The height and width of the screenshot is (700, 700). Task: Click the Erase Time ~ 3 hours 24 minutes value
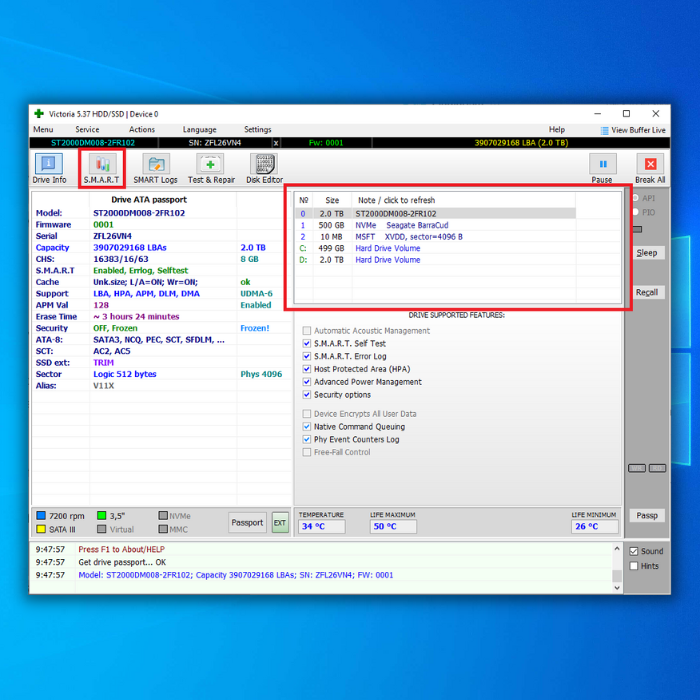[x=136, y=317]
